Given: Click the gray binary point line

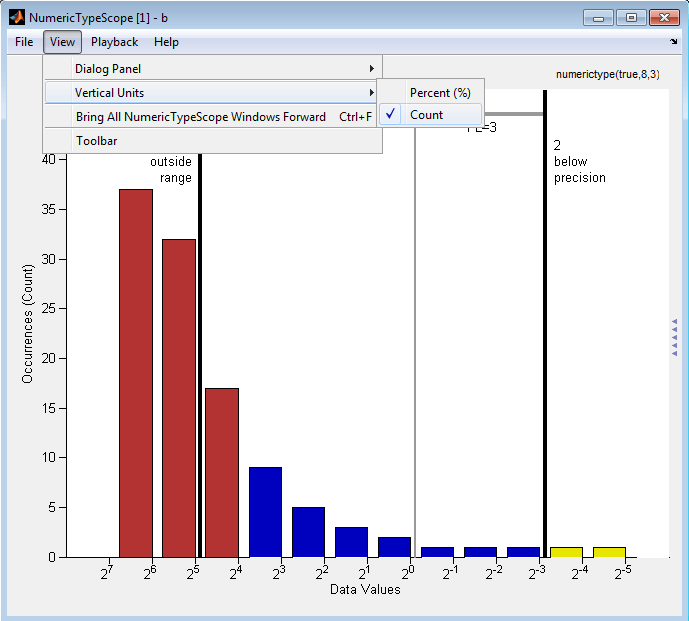Looking at the screenshot, I should coord(415,343).
